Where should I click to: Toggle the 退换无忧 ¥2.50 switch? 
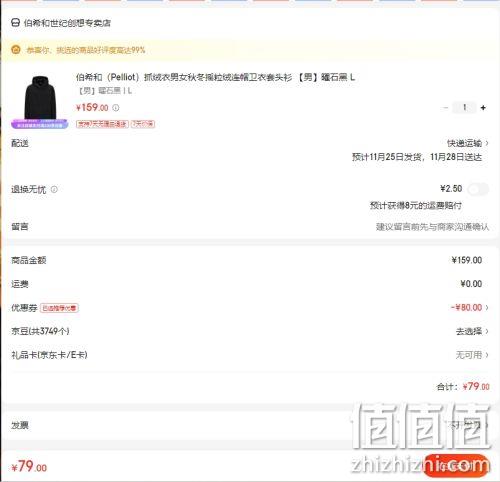pyautogui.click(x=478, y=189)
